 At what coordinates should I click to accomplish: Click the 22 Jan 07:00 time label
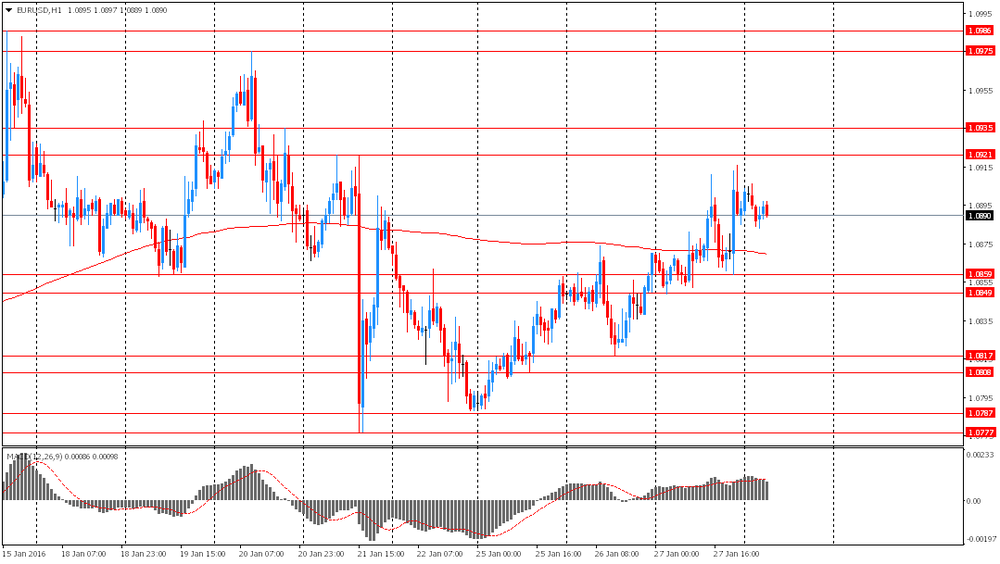[x=440, y=554]
